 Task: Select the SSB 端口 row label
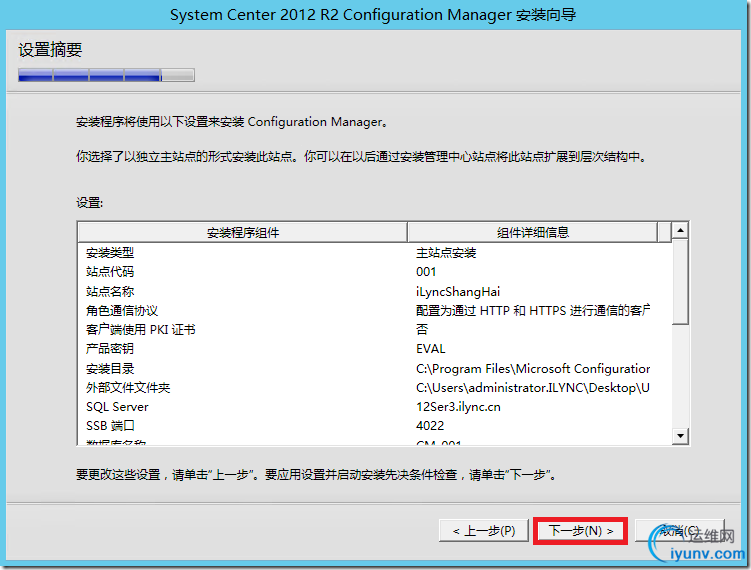click(110, 425)
